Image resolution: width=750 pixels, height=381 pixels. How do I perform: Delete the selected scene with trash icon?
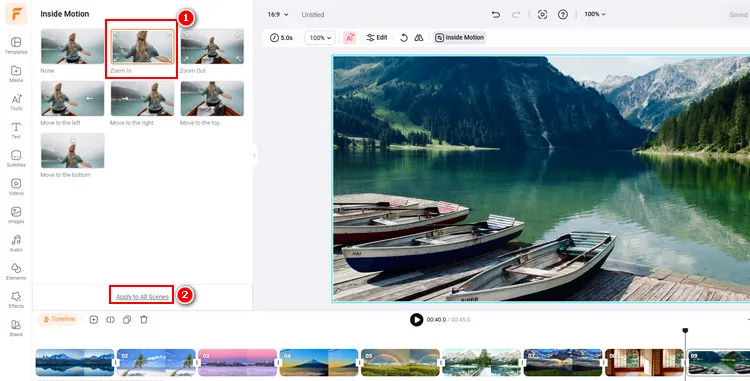143,319
